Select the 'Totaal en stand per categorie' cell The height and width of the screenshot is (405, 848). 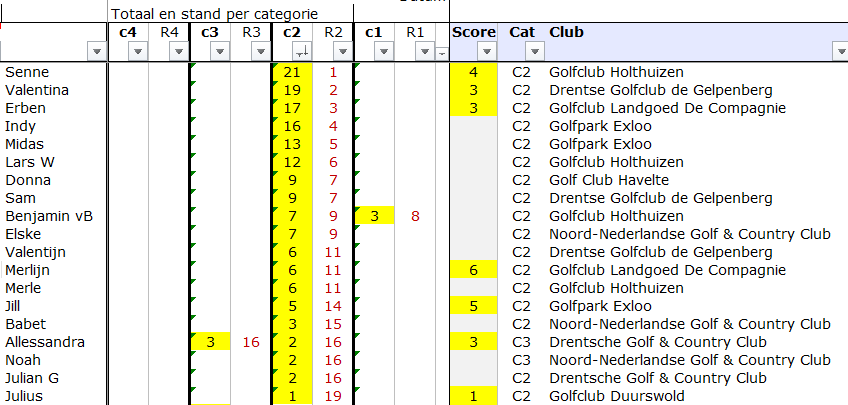click(215, 14)
